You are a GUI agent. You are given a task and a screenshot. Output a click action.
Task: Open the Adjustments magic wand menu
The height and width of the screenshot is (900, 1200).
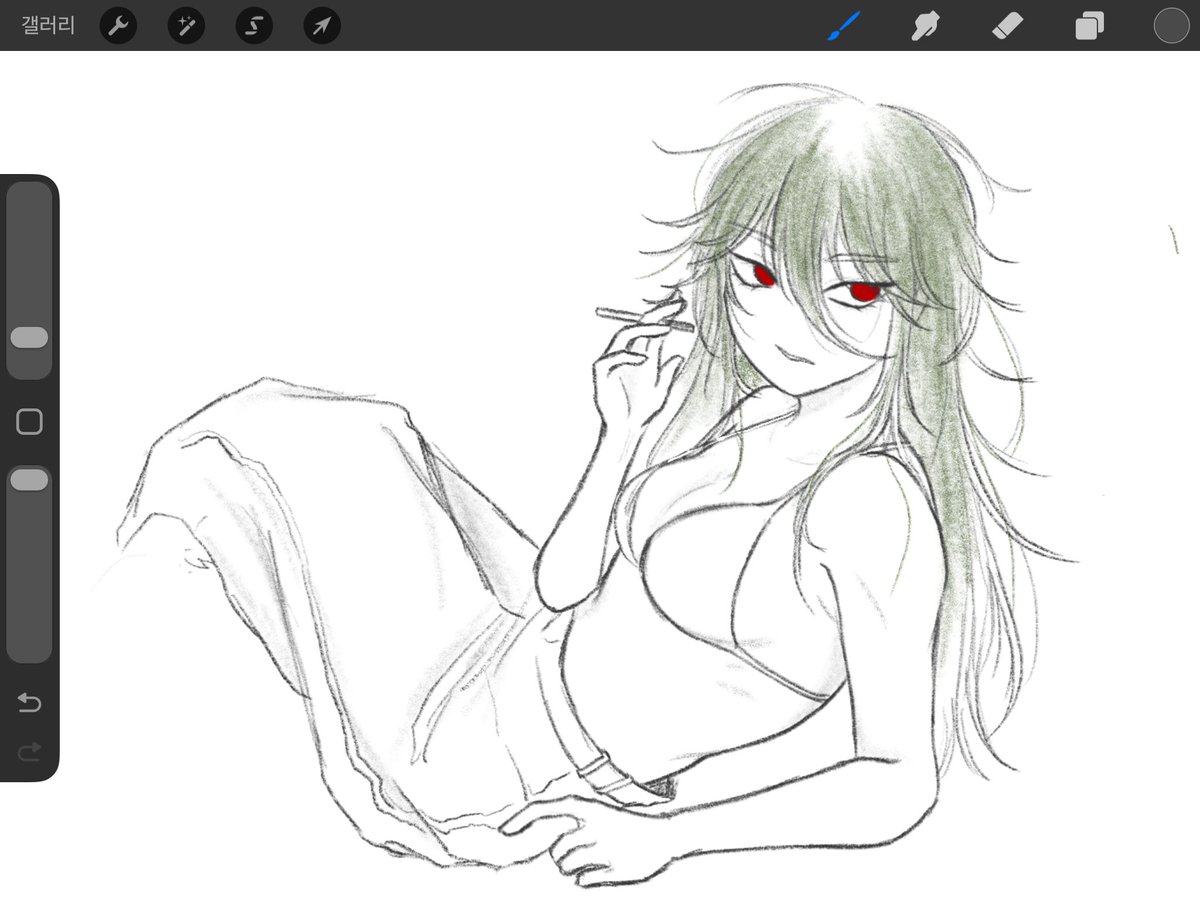click(186, 26)
